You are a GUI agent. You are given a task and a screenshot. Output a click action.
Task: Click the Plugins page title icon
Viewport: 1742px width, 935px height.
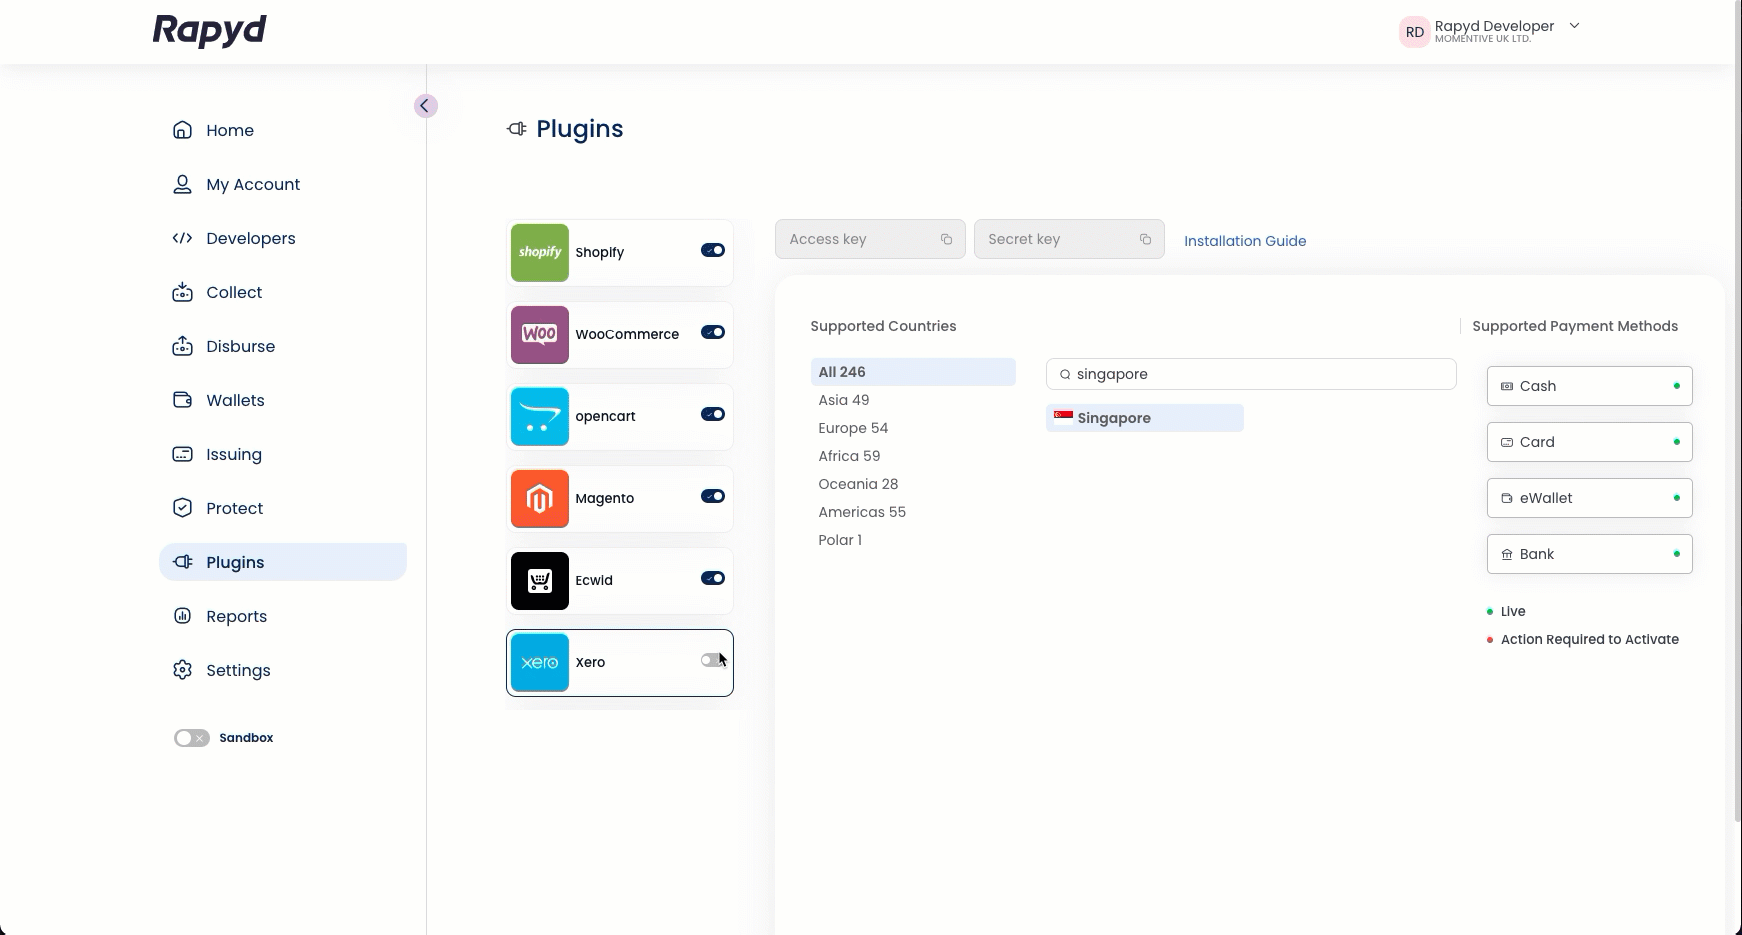click(x=517, y=129)
